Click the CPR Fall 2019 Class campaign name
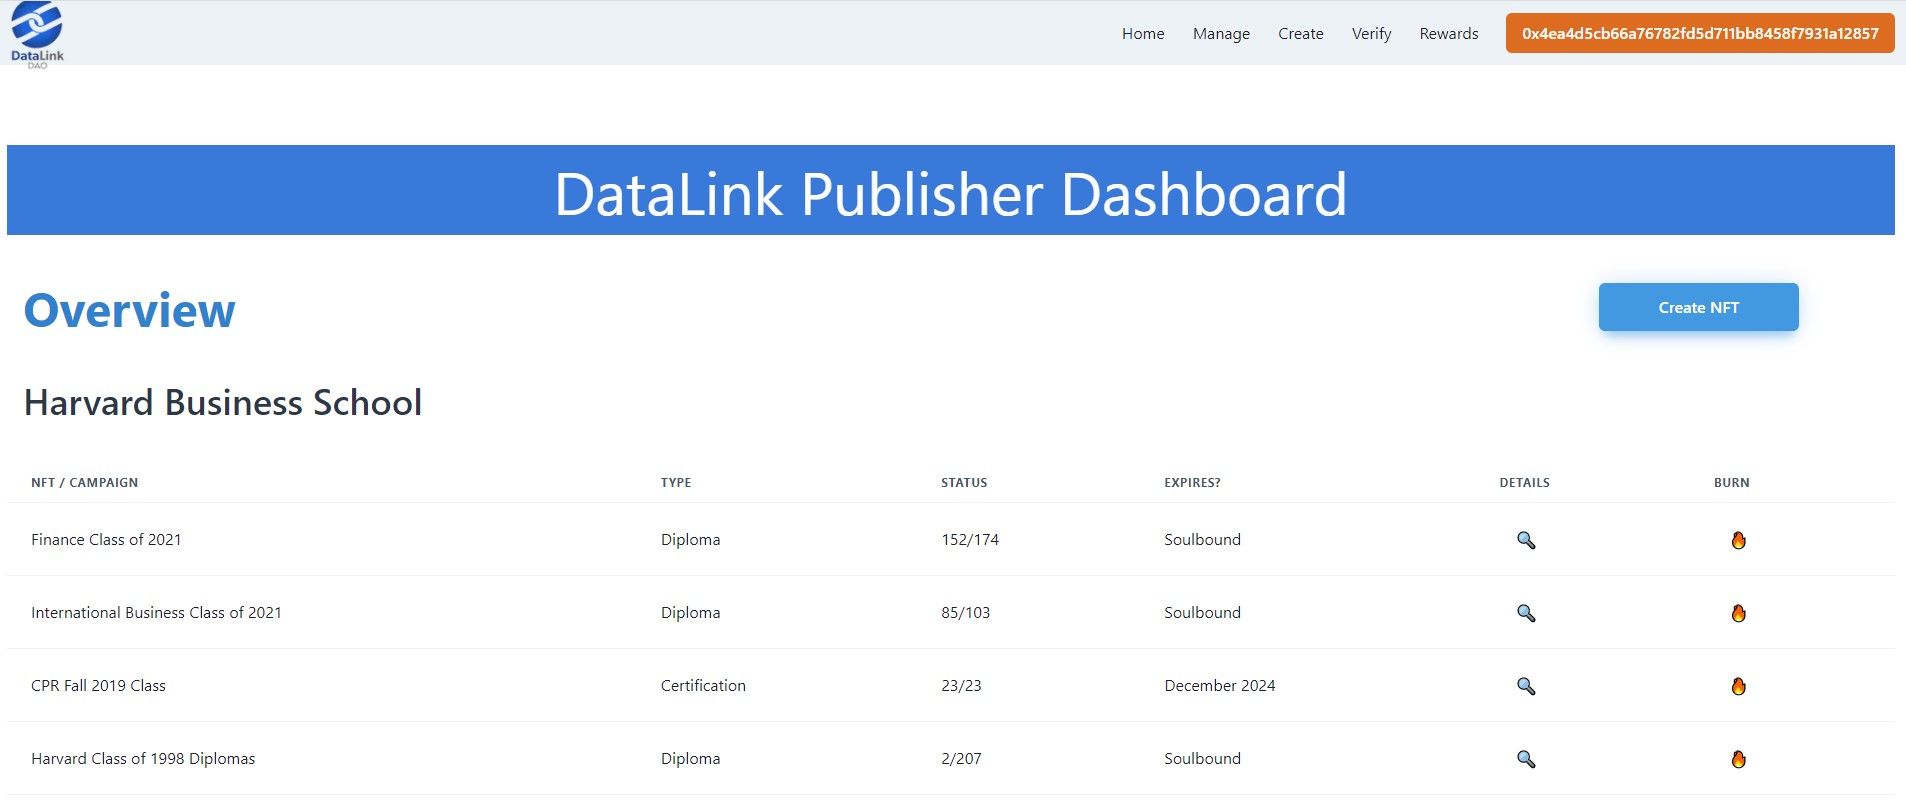This screenshot has width=1906, height=806. [x=98, y=686]
